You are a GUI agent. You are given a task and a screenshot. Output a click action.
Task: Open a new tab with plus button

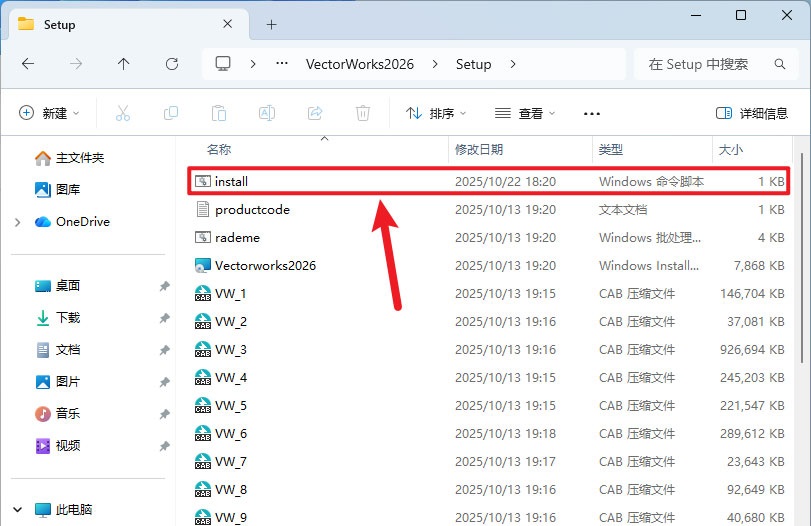(271, 24)
